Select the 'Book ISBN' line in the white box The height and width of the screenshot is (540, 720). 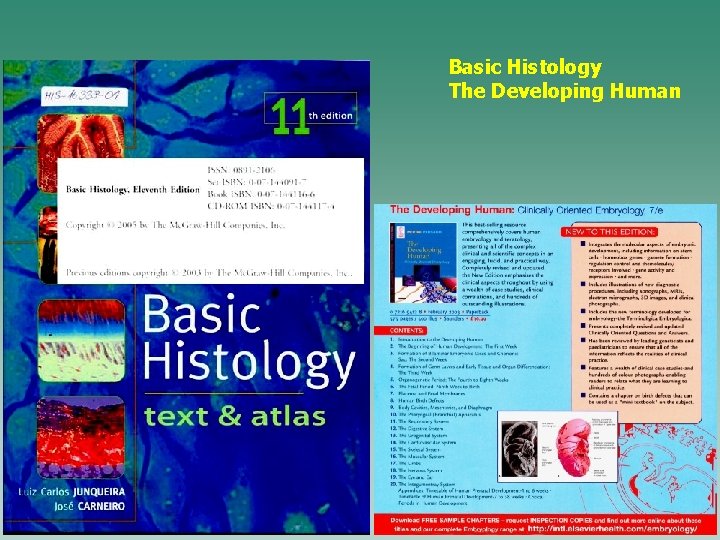(x=261, y=194)
